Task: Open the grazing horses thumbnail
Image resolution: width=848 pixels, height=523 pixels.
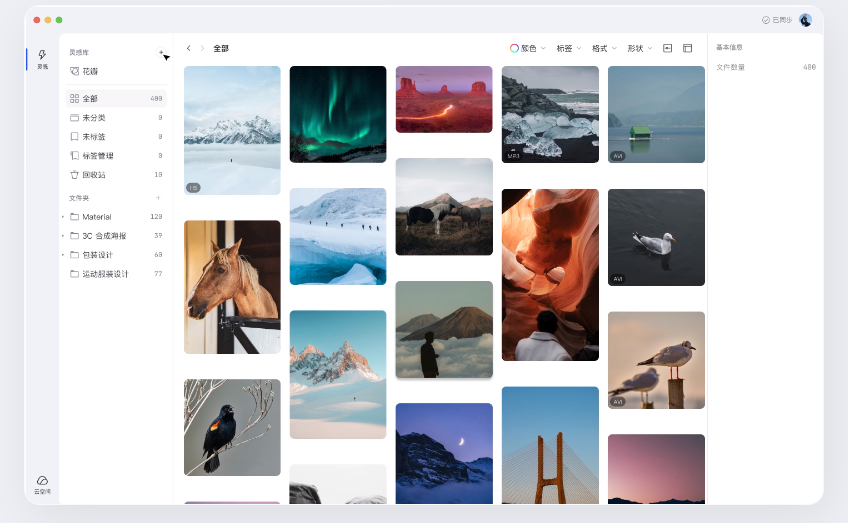Action: [x=444, y=207]
